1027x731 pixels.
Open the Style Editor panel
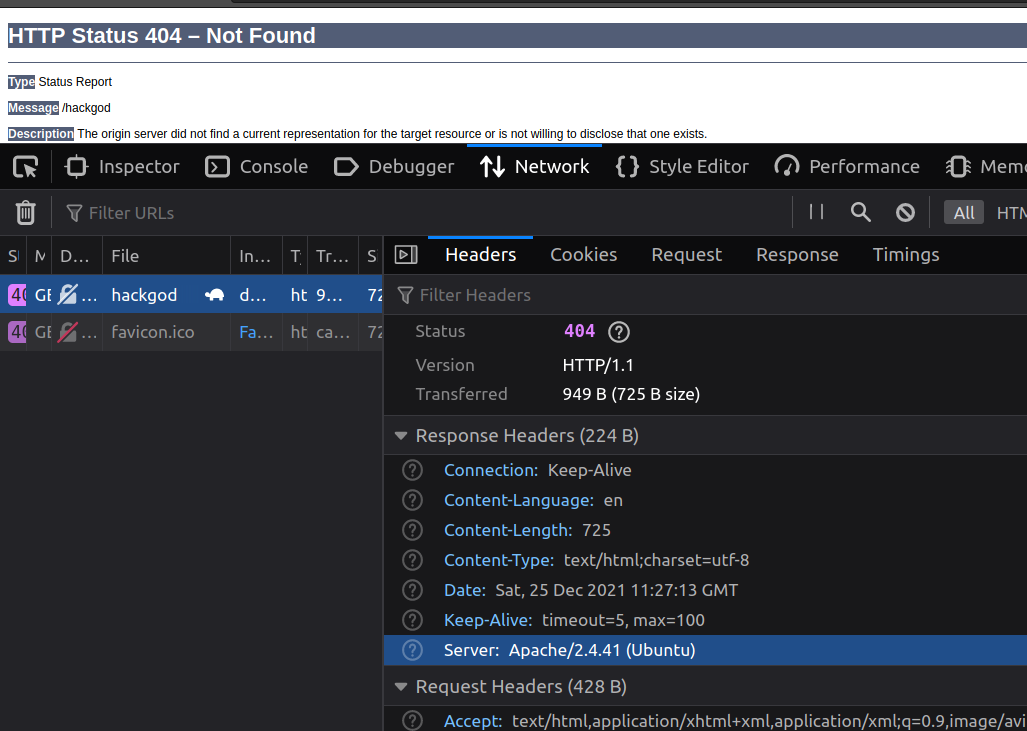pyautogui.click(x=682, y=167)
